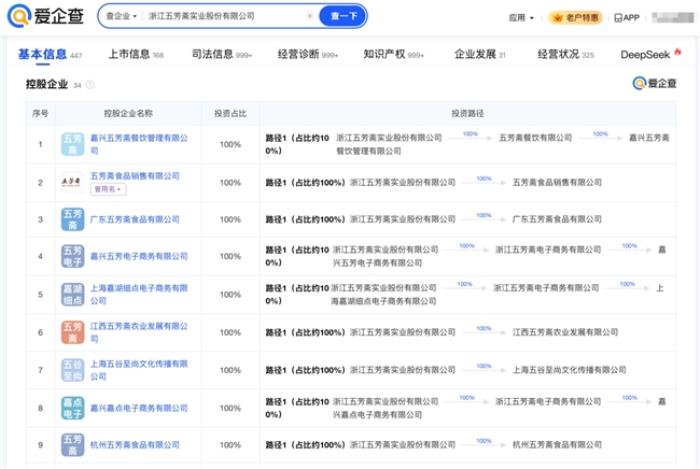Open the 广东五芳斋食品有限公司 company link
The image size is (700, 469).
(135, 220)
